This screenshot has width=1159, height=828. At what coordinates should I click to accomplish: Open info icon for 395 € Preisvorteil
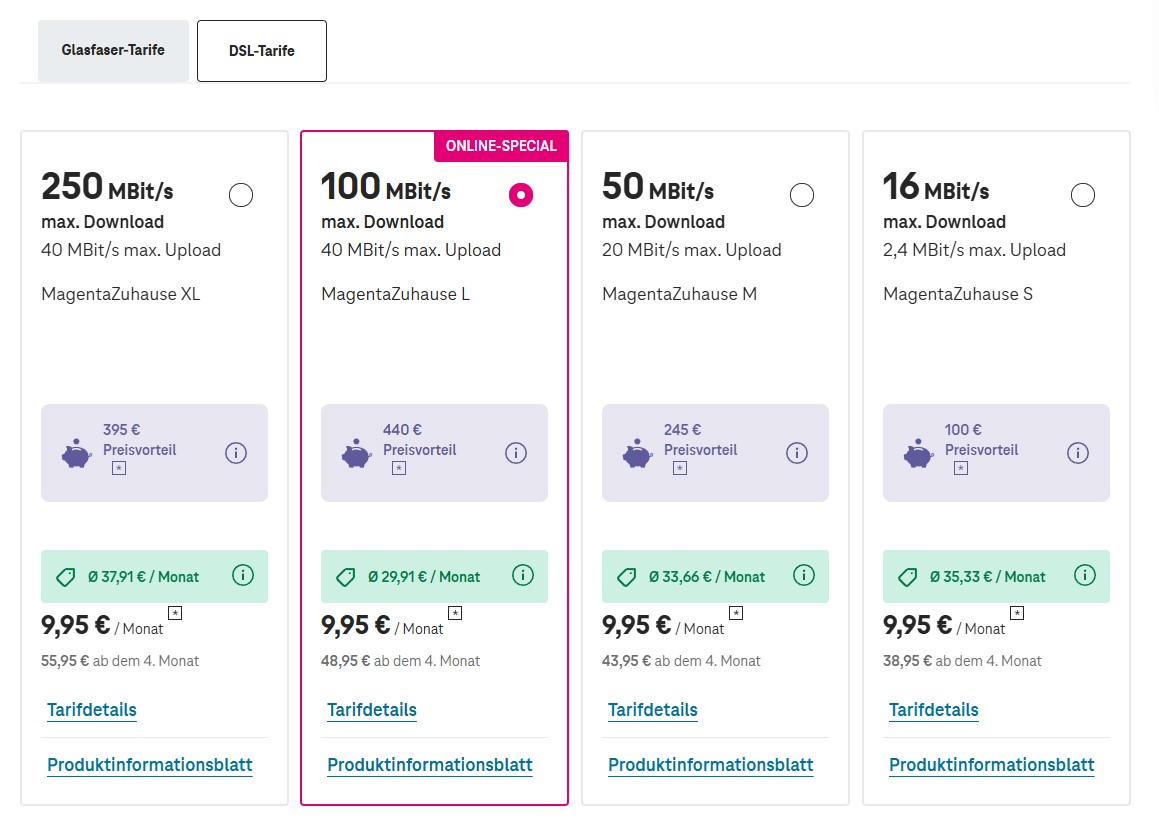[236, 452]
